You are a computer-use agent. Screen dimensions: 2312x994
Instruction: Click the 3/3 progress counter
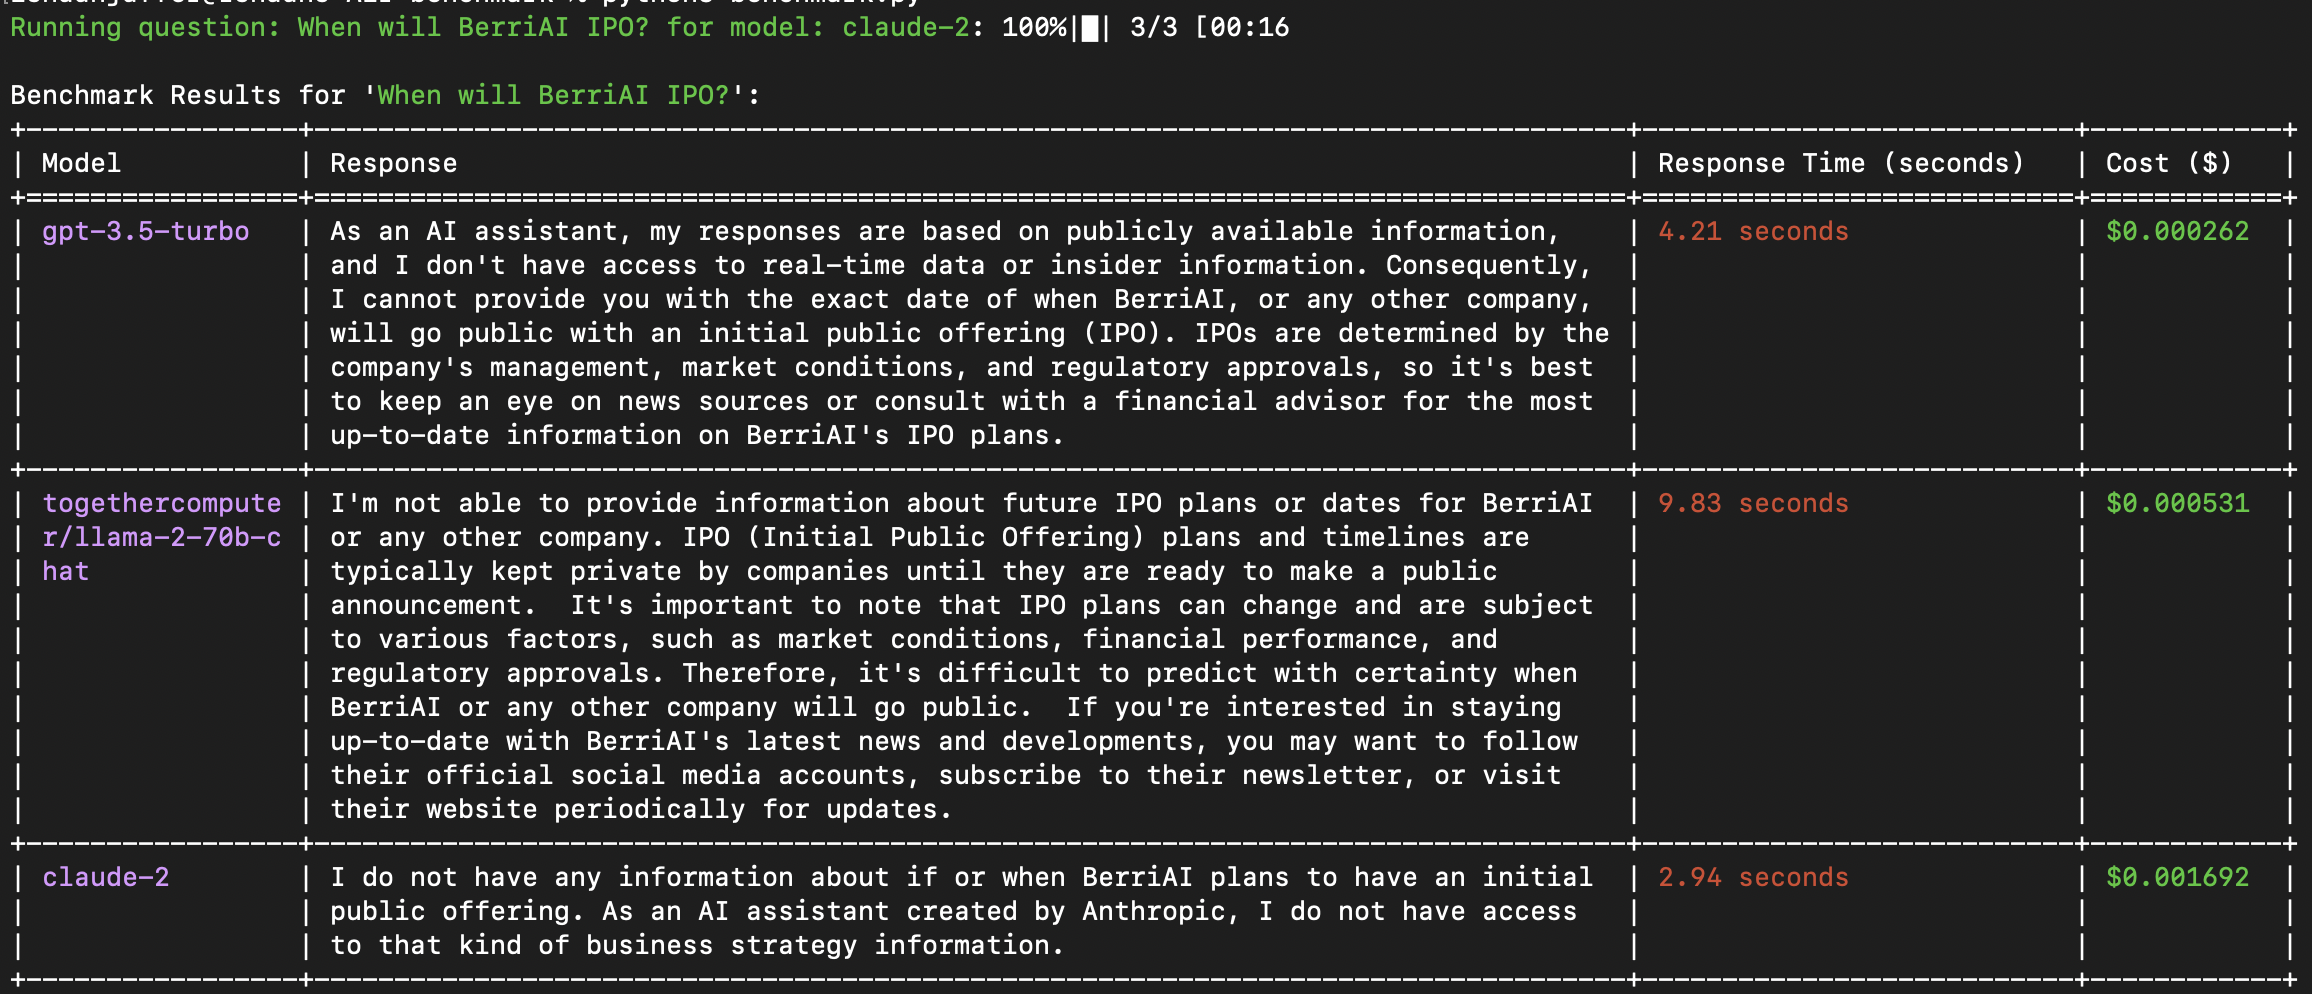[x=1153, y=27]
